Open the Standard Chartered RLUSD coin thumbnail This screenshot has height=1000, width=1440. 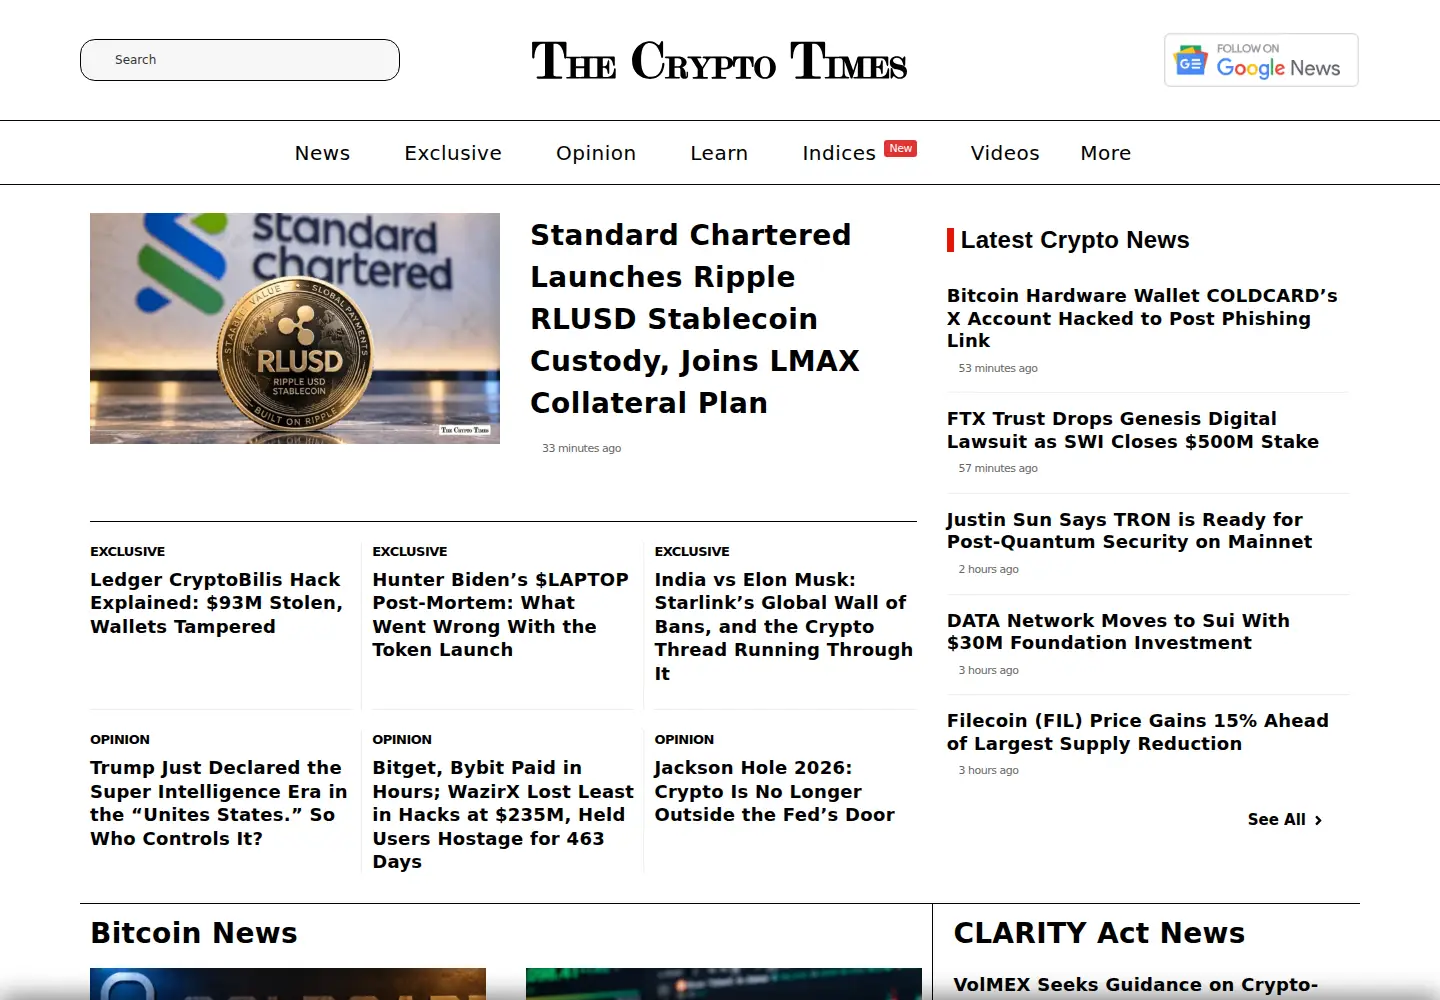[x=295, y=328]
